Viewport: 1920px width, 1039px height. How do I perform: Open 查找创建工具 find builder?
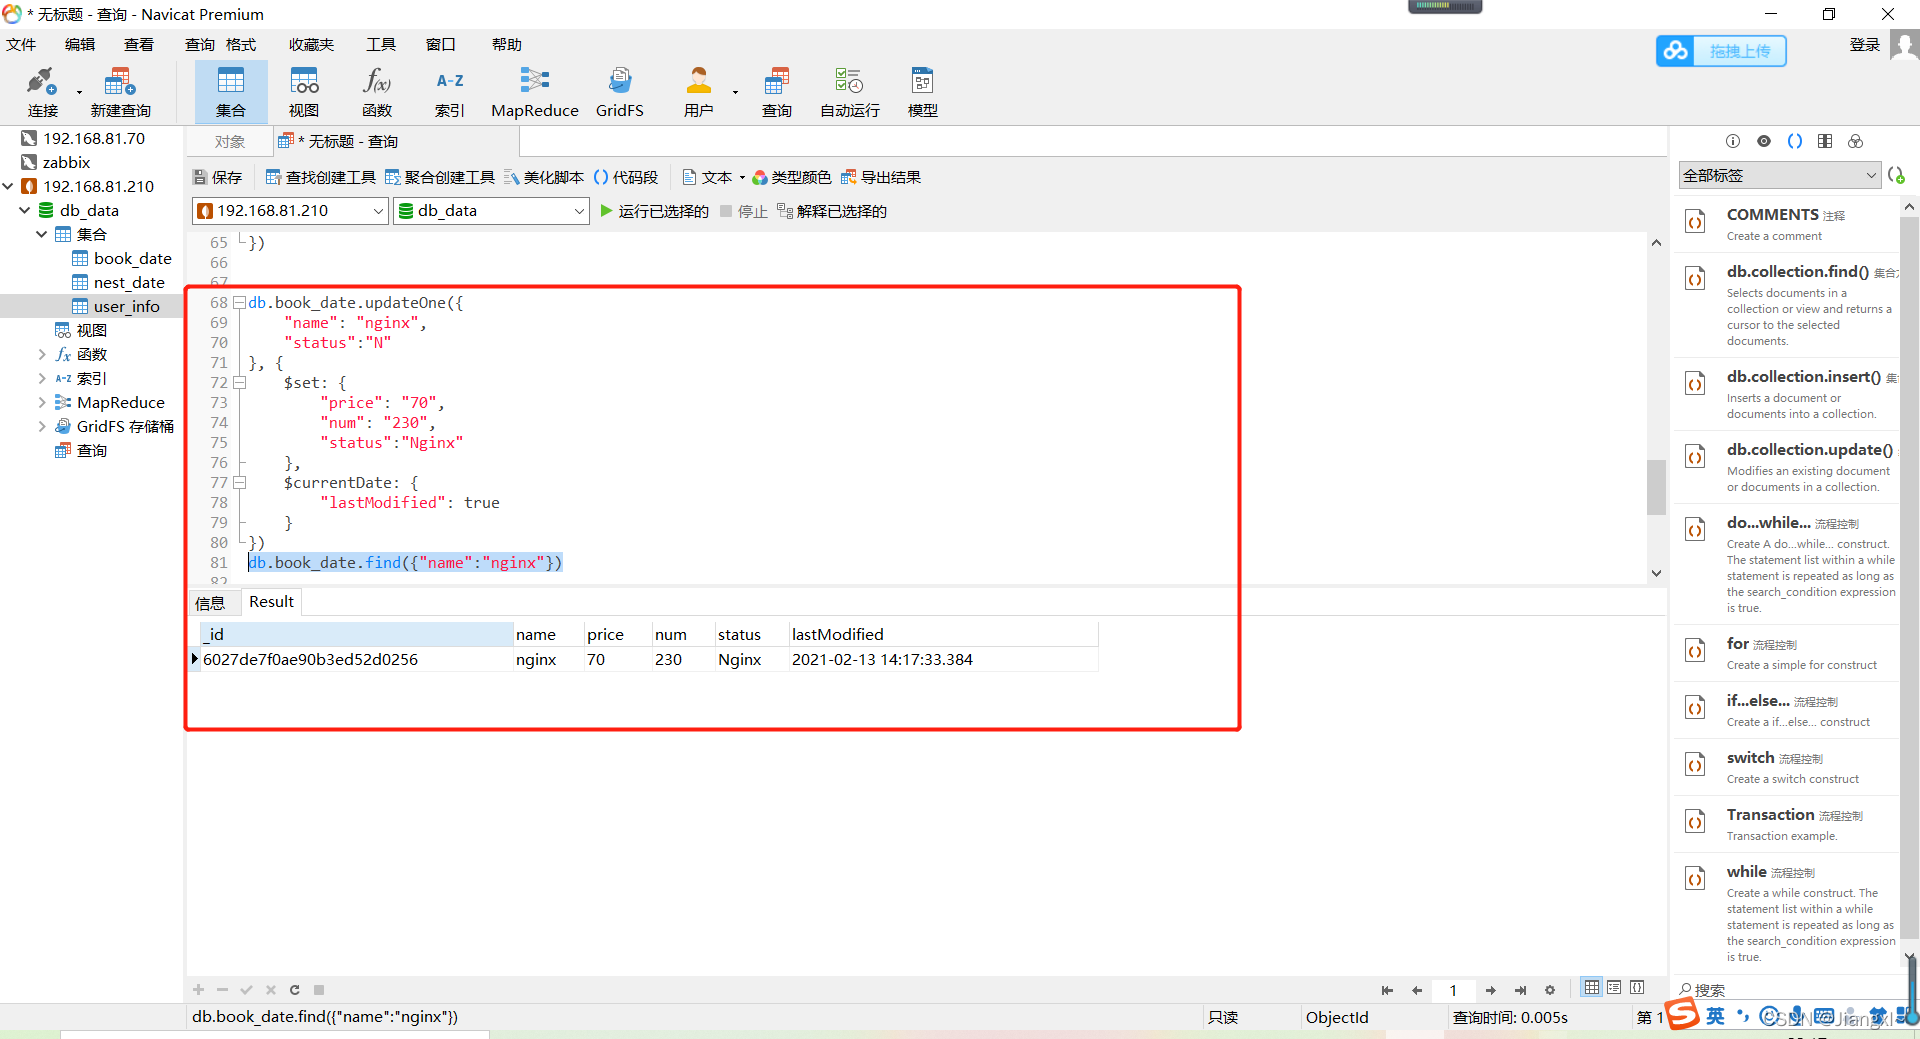321,177
